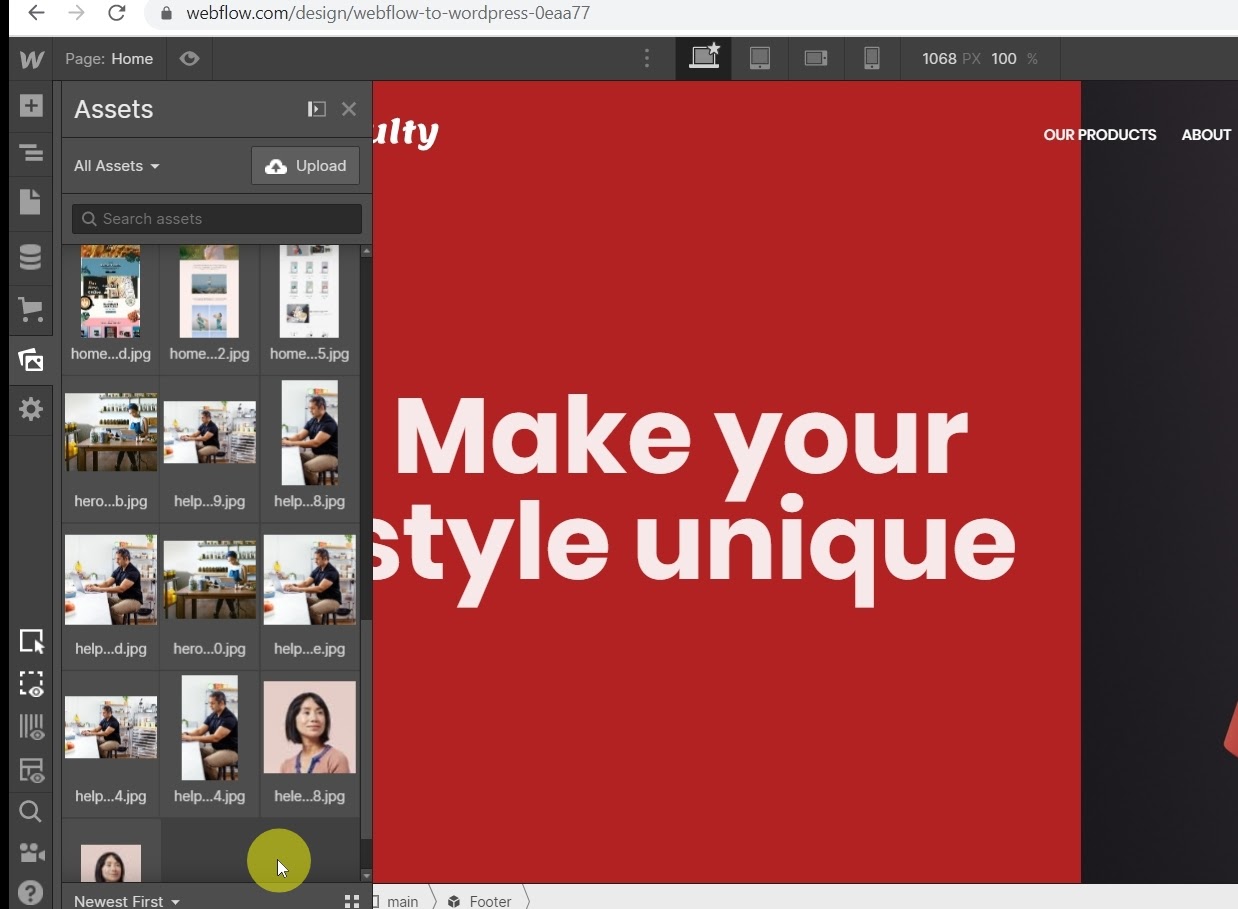
Task: Go back in the browser
Action: click(36, 13)
